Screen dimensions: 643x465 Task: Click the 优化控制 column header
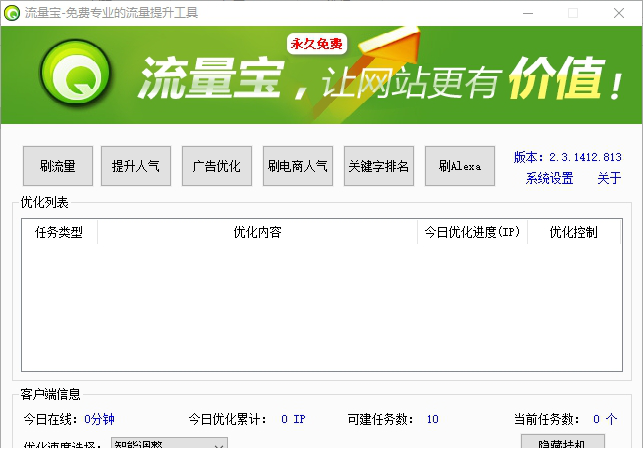pos(574,232)
